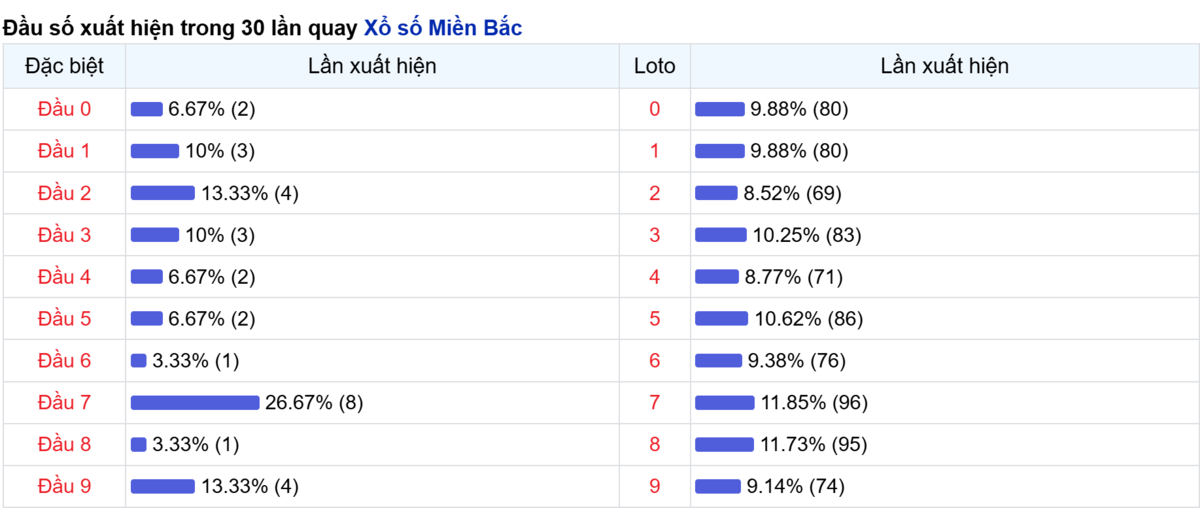Select the Đầu 0 row label

(x=64, y=109)
